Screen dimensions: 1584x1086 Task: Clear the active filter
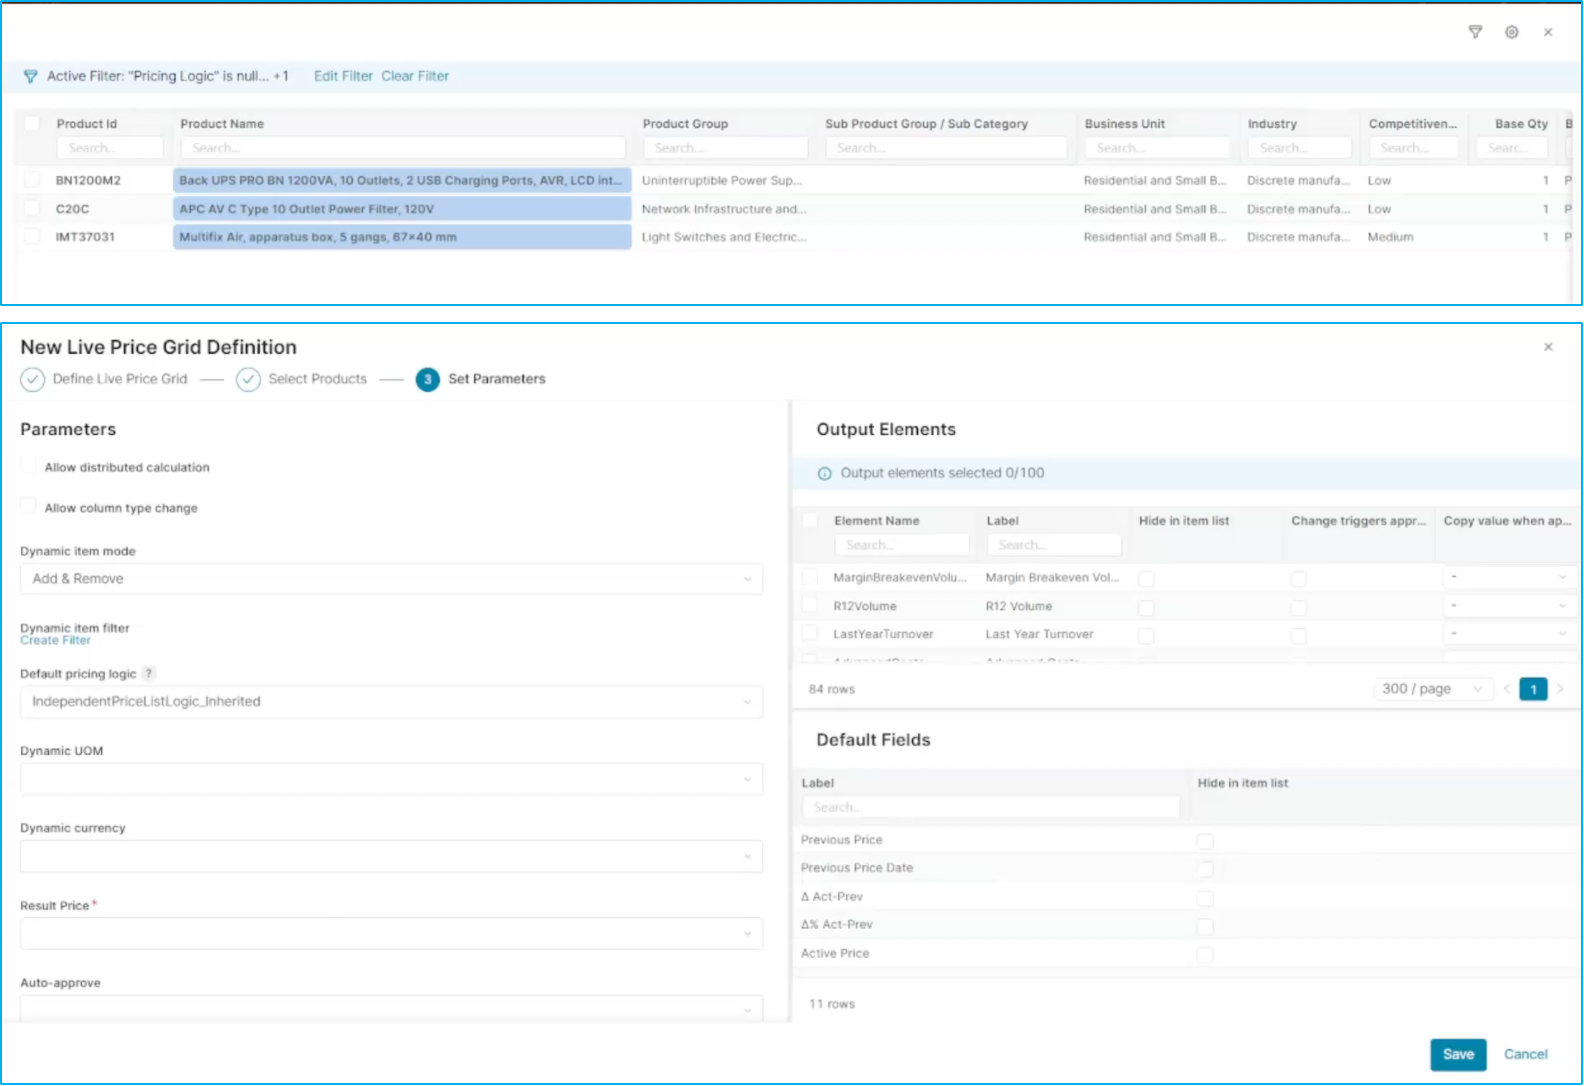point(415,76)
